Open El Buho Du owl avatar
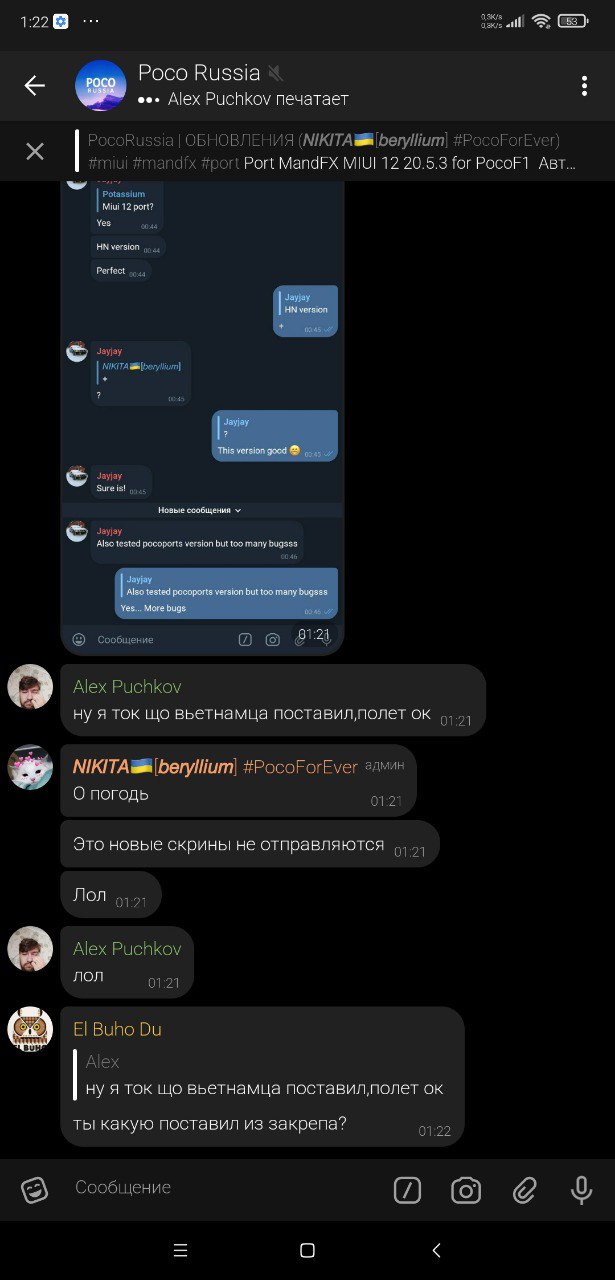Image resolution: width=615 pixels, height=1280 pixels. [30, 1029]
